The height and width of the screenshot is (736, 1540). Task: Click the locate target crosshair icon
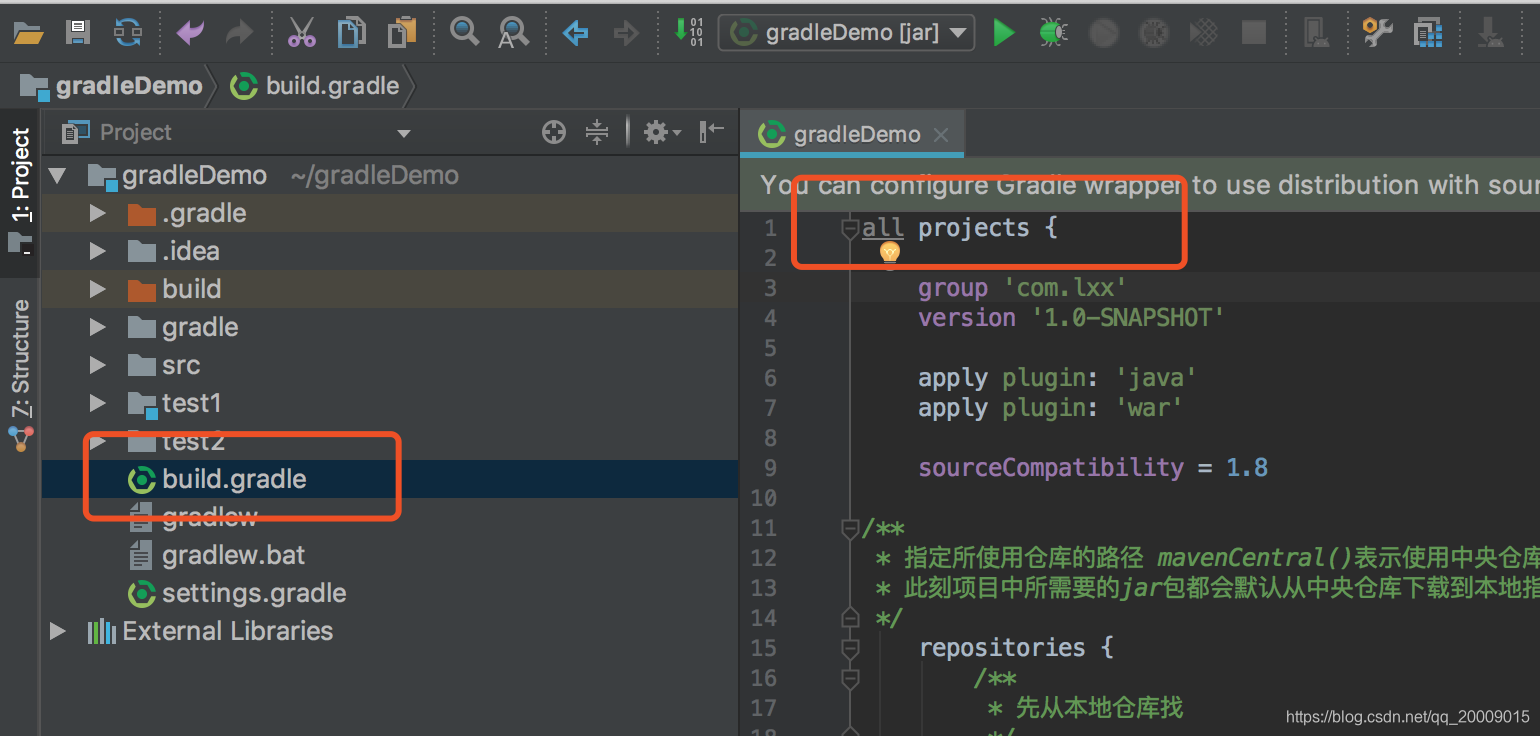point(553,132)
